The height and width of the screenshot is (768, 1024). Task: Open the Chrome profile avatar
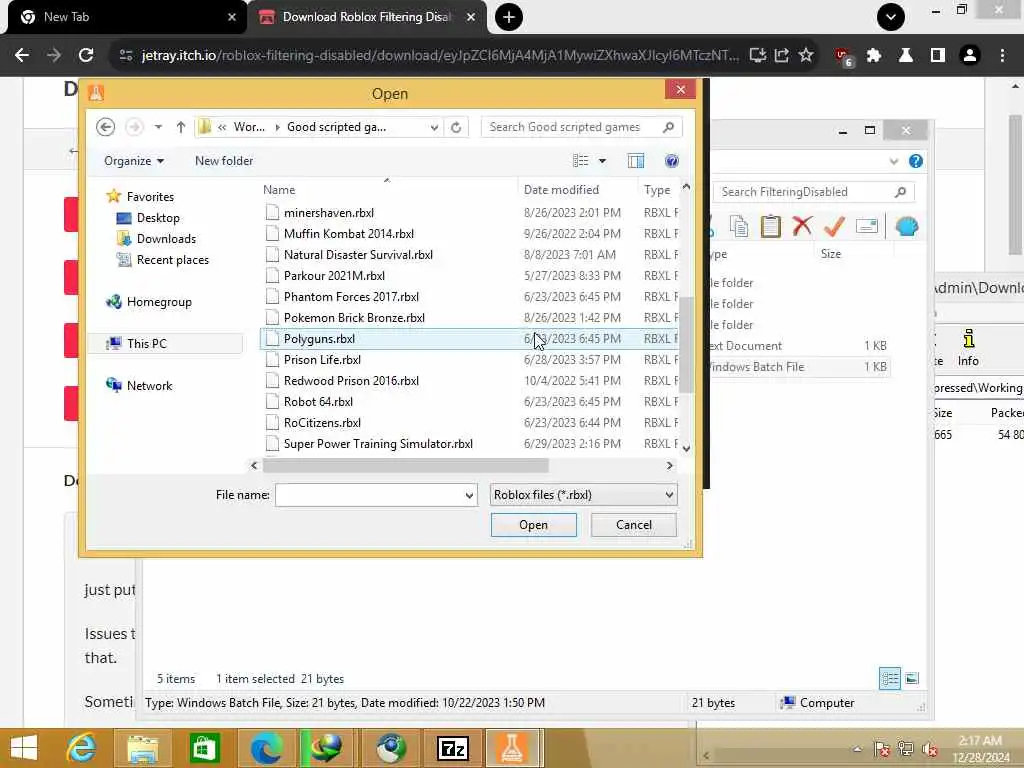point(970,56)
